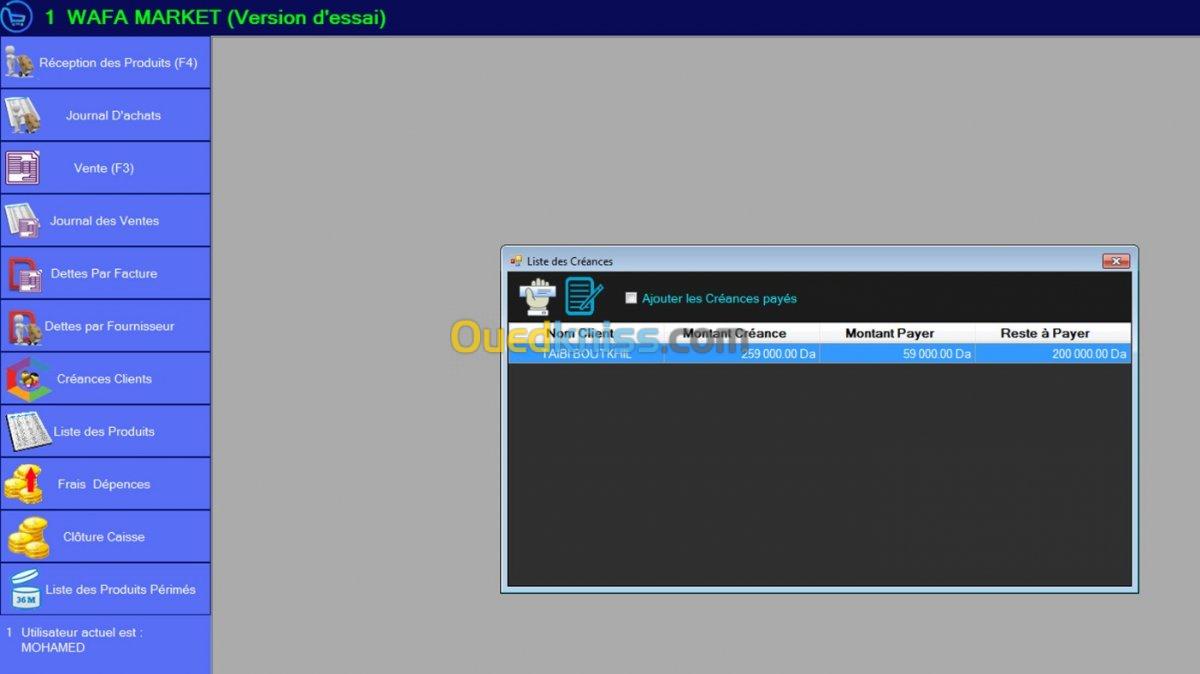The height and width of the screenshot is (674, 1200).
Task: Open Réception des Produits (F4)
Action: 105,63
